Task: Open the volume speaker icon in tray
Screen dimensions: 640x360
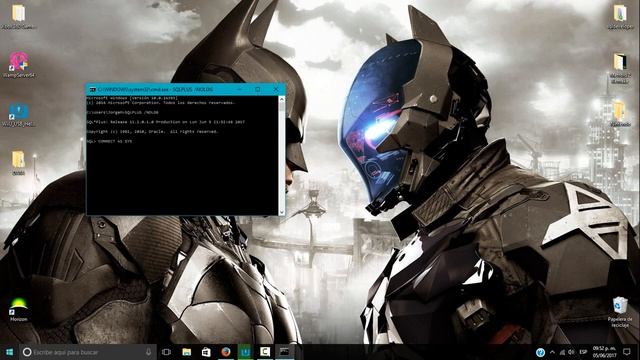Action: 571,352
